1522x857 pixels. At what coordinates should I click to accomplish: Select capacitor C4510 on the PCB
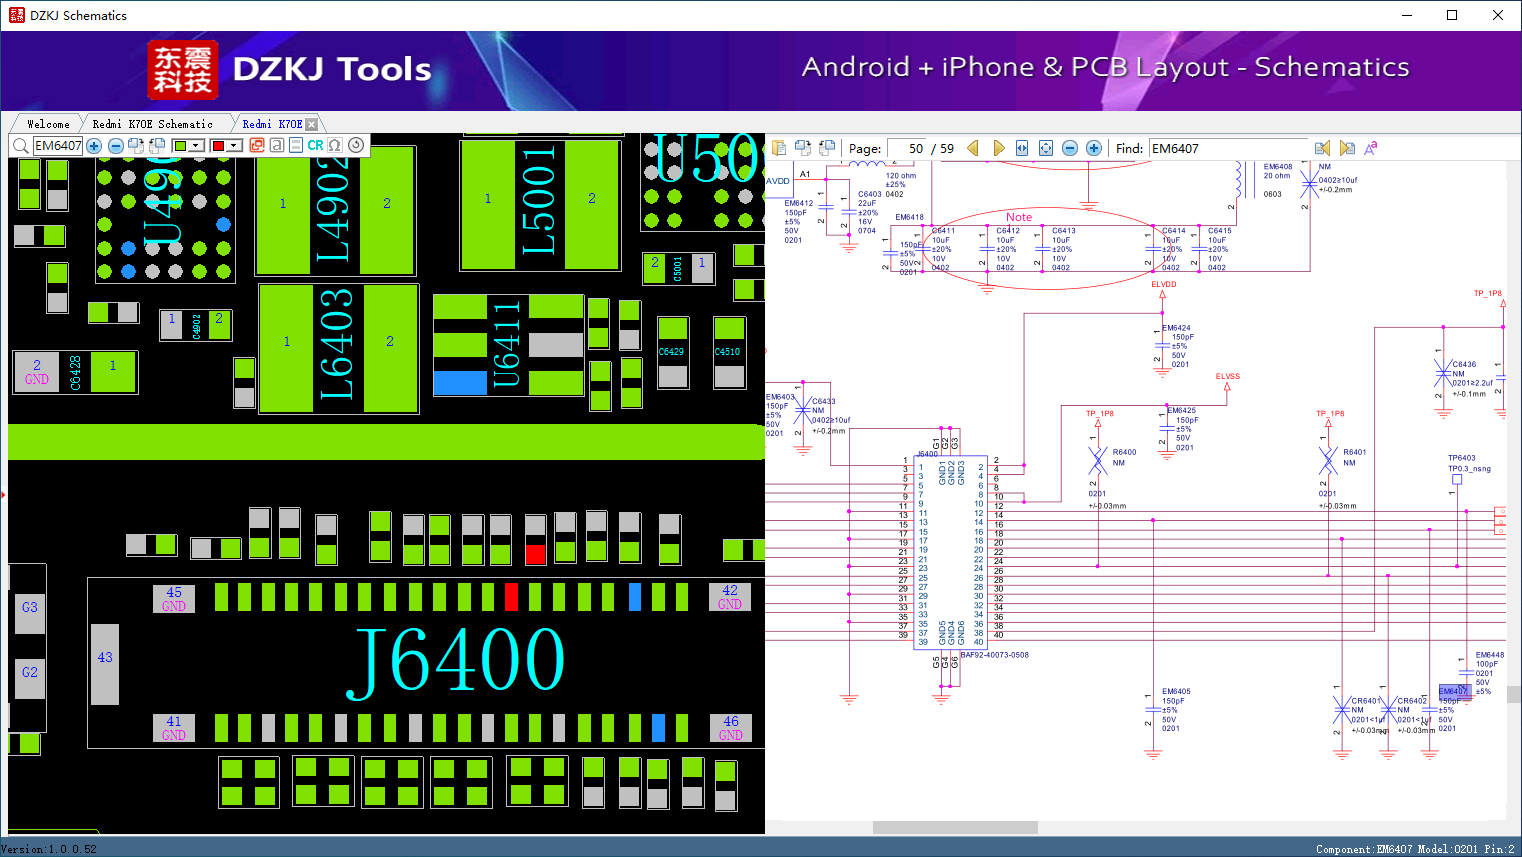pyautogui.click(x=728, y=352)
